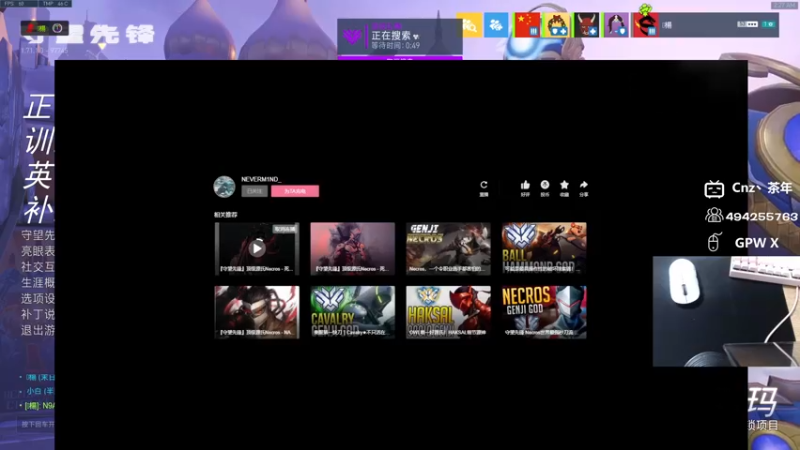
Task: Click the purple competitive queue emblem
Action: click(353, 37)
